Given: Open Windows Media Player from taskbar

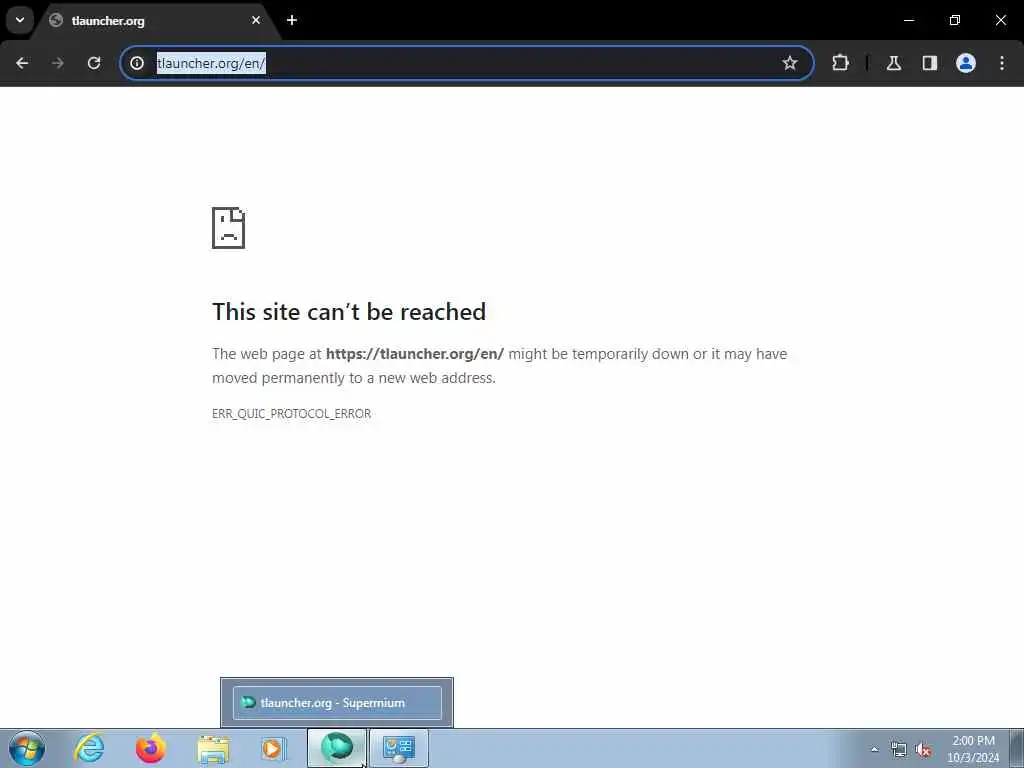Looking at the screenshot, I should [x=273, y=748].
